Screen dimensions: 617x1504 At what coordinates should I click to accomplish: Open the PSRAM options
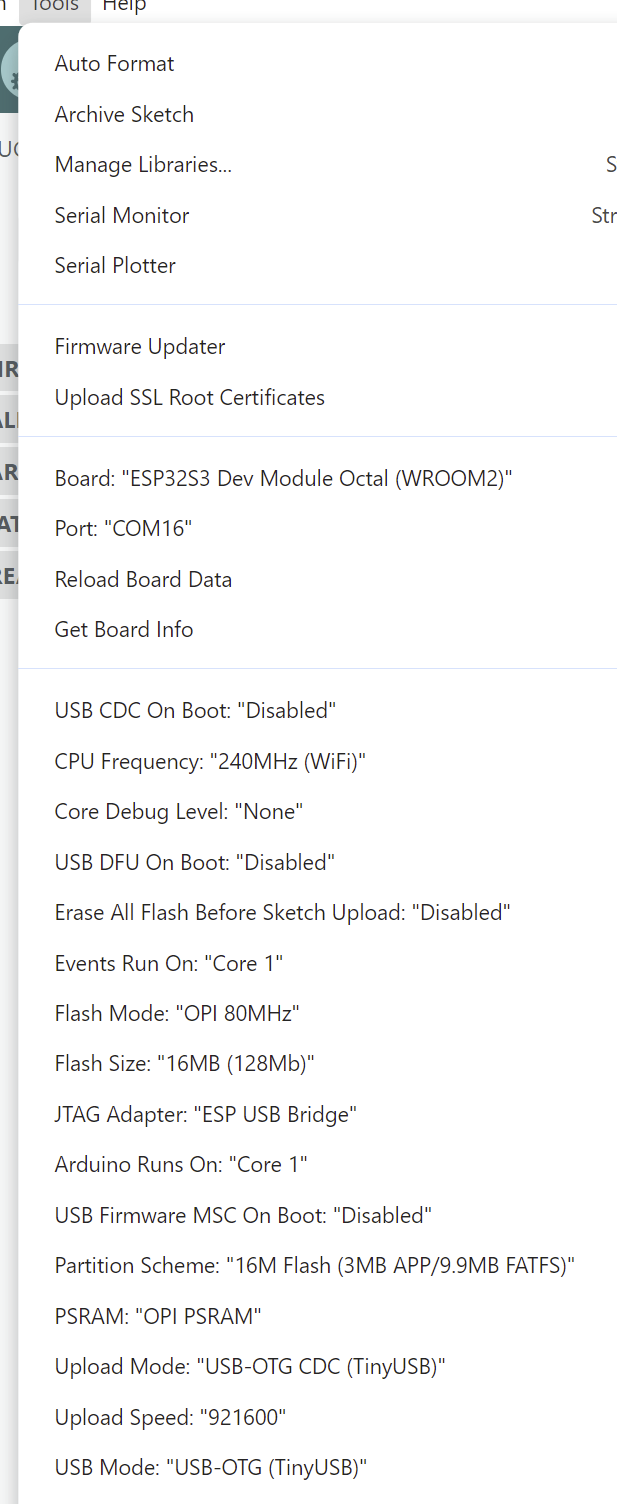tap(158, 1317)
